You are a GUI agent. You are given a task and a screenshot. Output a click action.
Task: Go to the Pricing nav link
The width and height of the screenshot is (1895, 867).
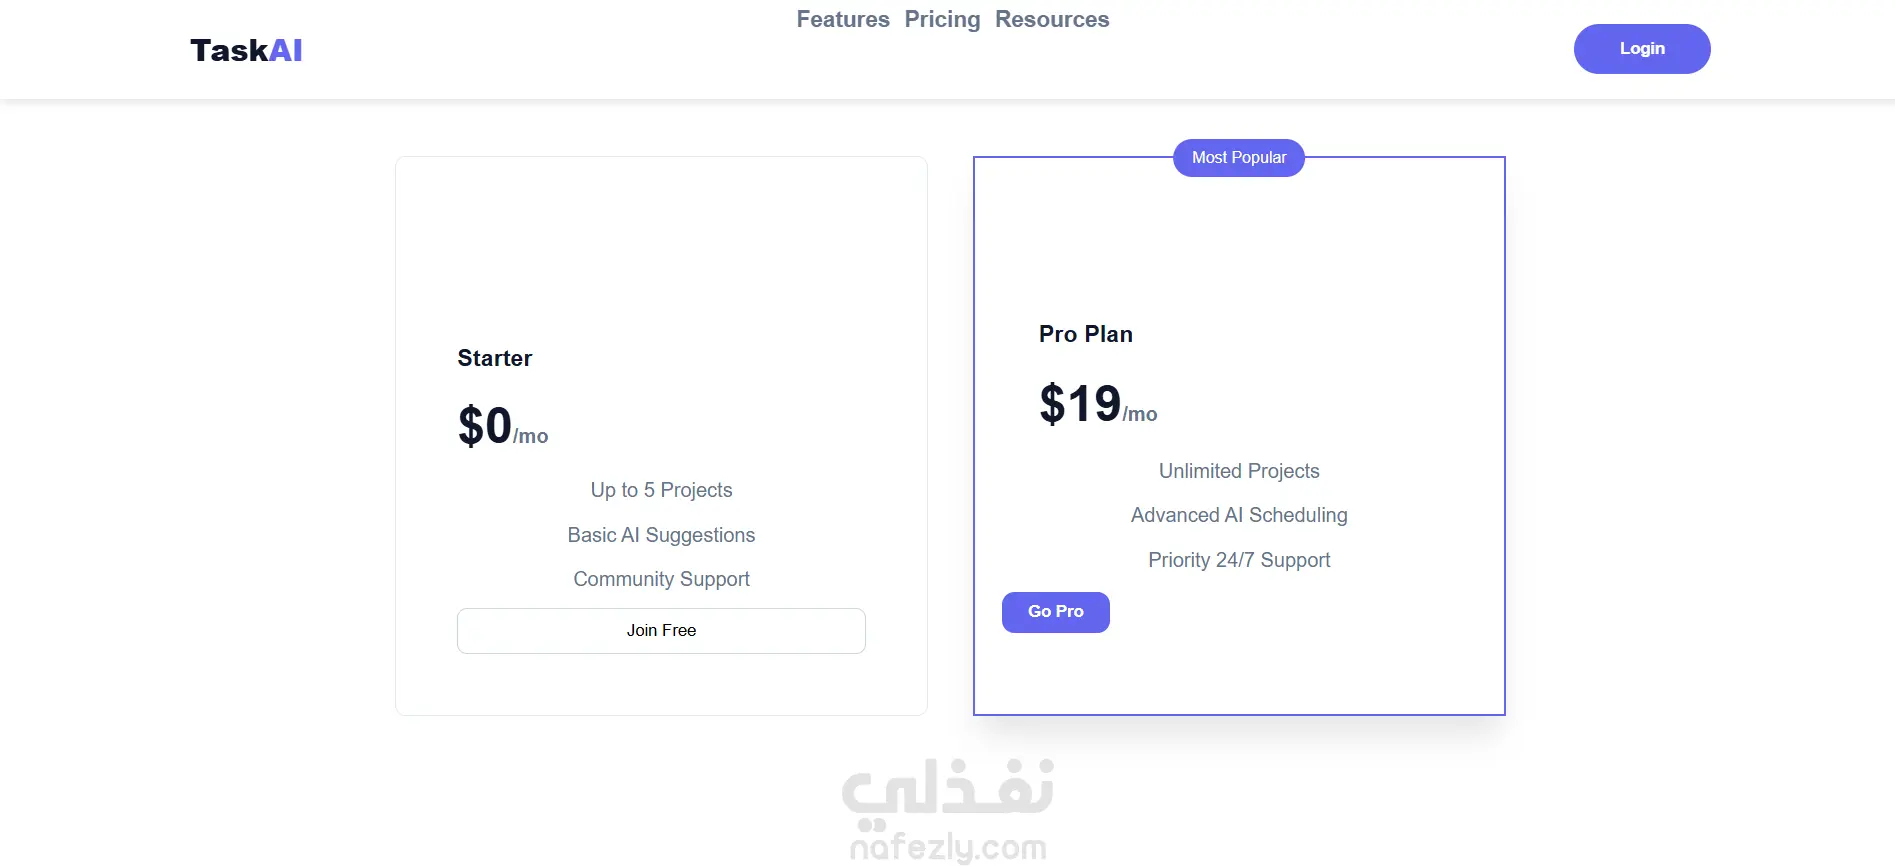tap(942, 20)
